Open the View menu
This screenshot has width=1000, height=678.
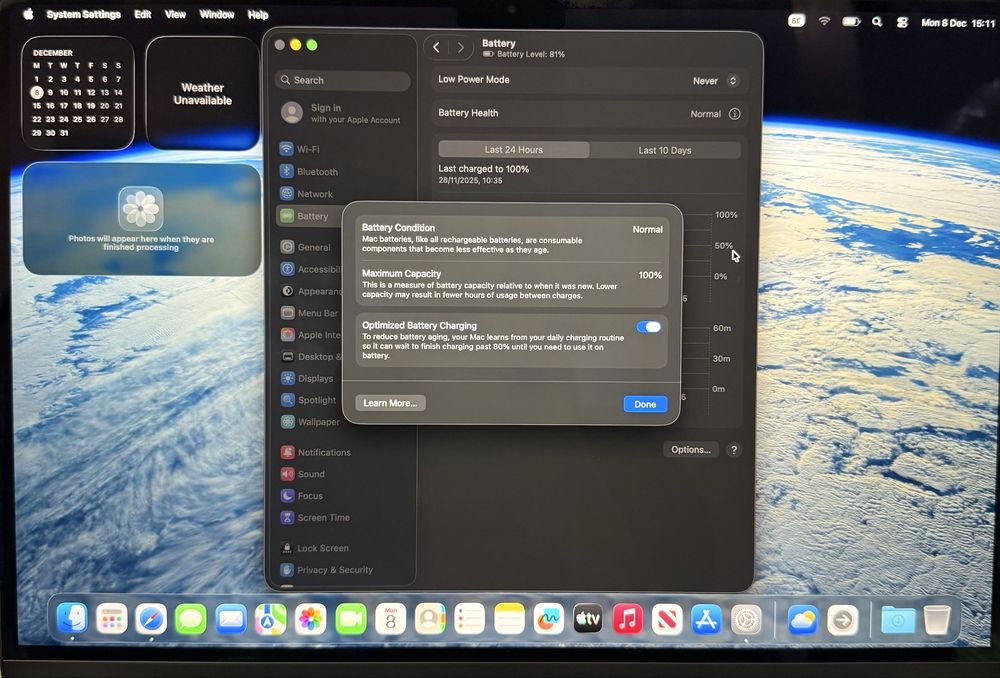175,14
